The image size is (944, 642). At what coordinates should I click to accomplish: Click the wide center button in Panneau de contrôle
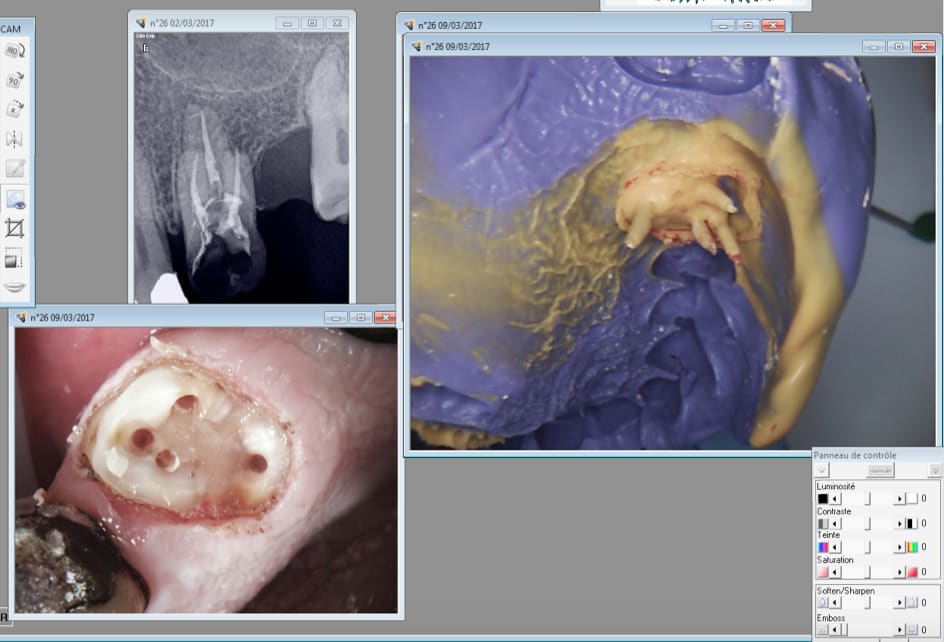coord(879,470)
